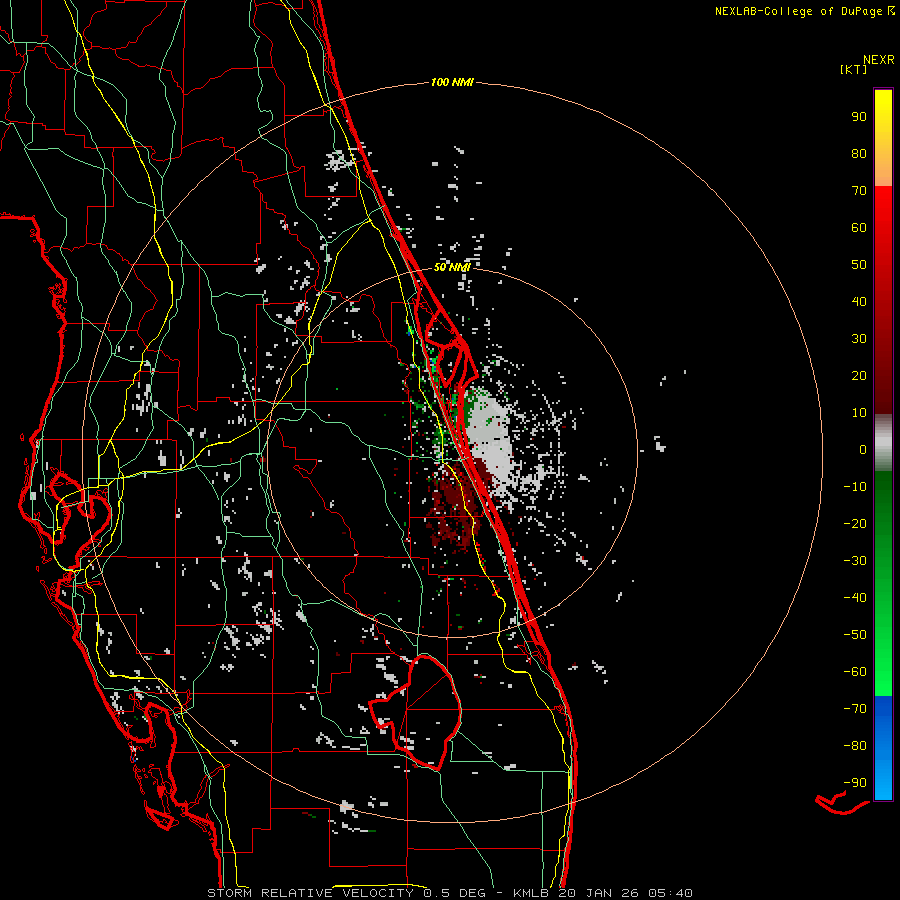Click the -50 scale label
The image size is (900, 900).
(x=855, y=635)
